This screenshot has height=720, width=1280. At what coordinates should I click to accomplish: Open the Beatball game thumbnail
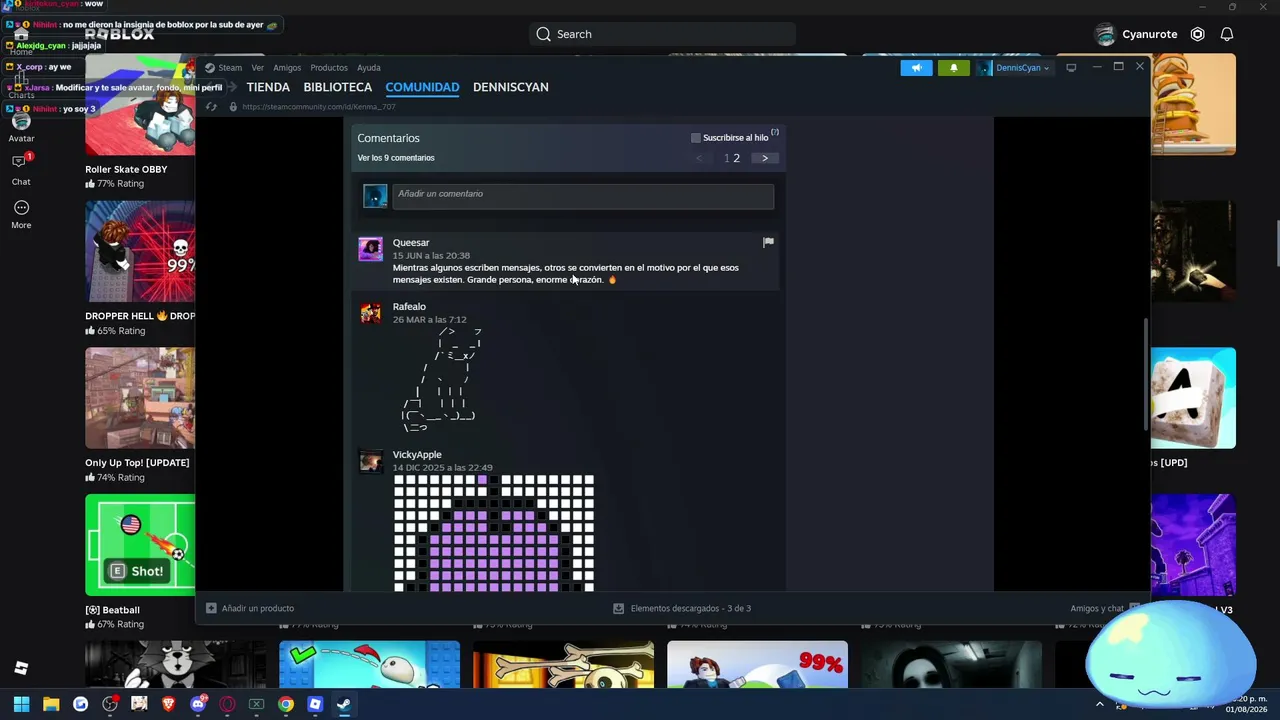point(140,545)
